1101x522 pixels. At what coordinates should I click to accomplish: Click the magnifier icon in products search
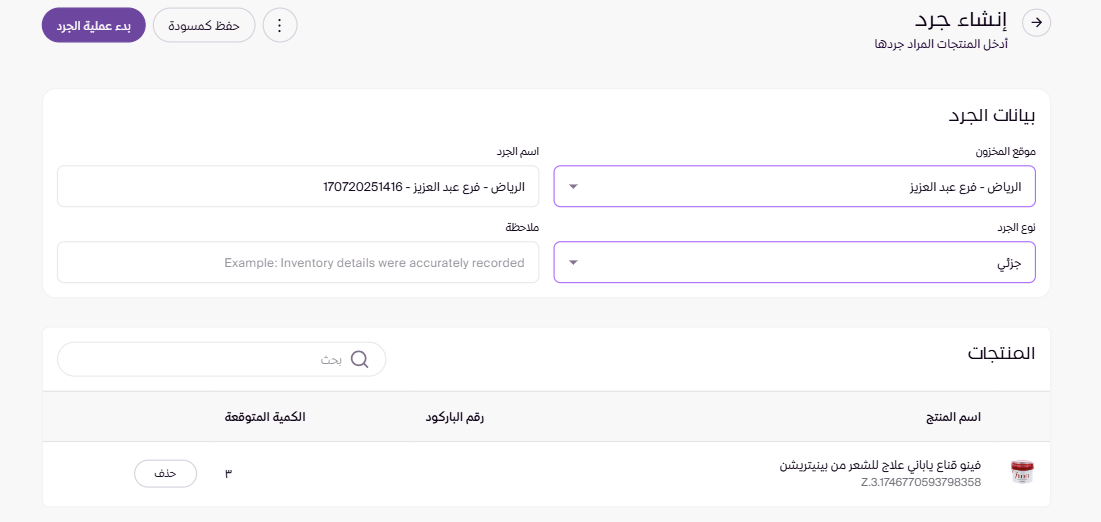360,359
